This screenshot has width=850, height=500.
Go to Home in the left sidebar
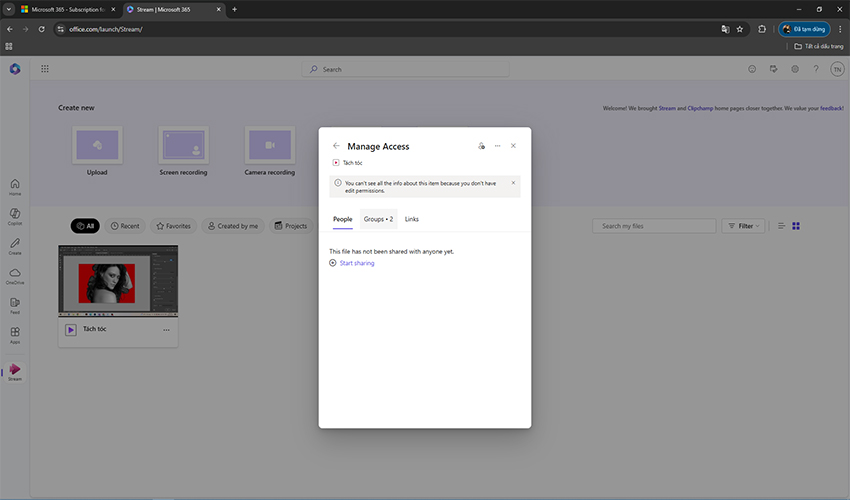click(15, 187)
